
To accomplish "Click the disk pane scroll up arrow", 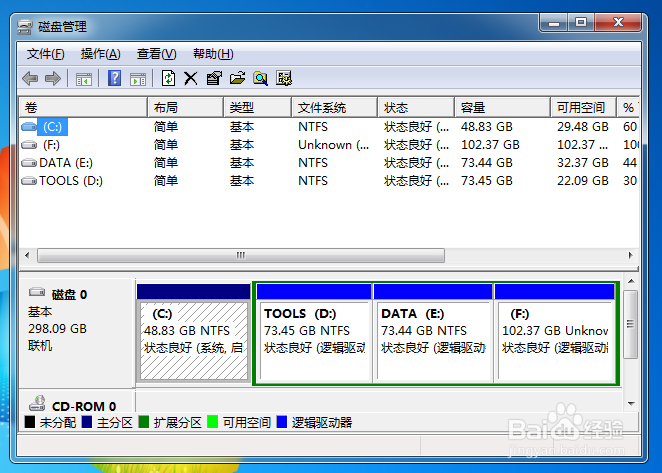I will coord(631,281).
